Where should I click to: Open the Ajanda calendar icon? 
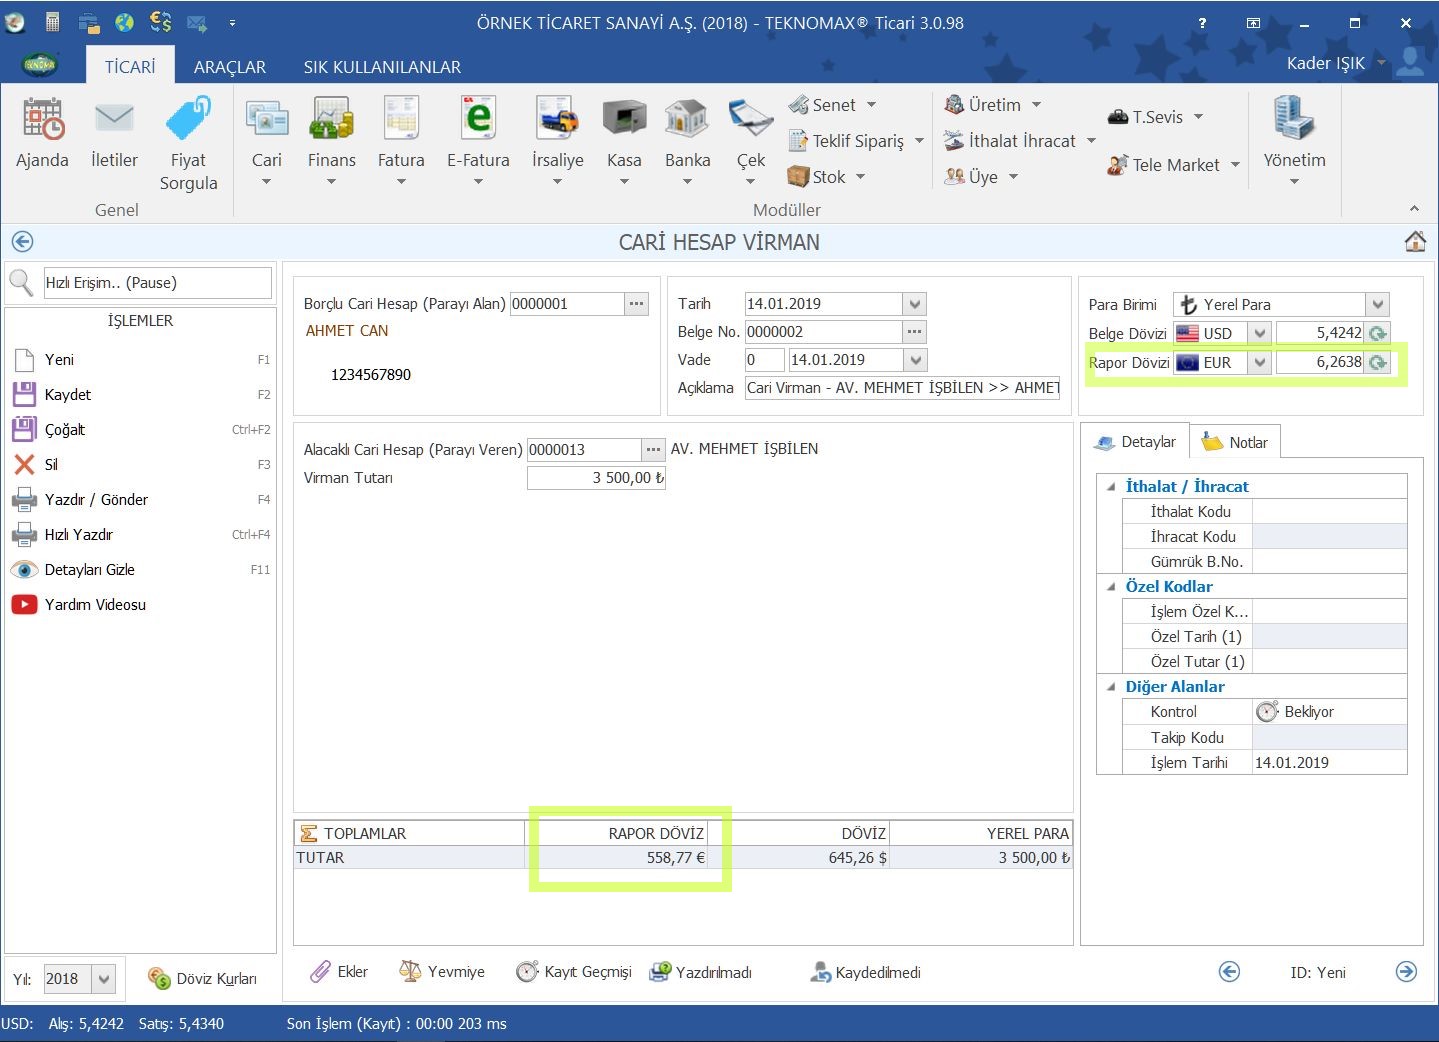tap(42, 120)
